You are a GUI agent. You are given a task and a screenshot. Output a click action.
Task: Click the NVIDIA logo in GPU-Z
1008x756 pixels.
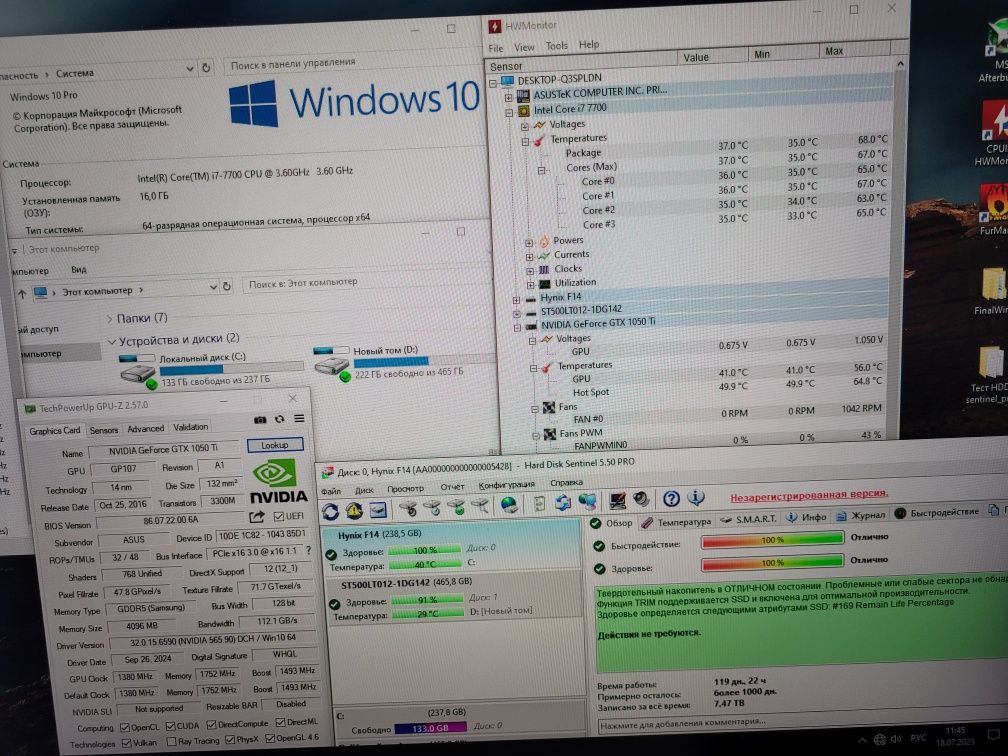click(278, 482)
